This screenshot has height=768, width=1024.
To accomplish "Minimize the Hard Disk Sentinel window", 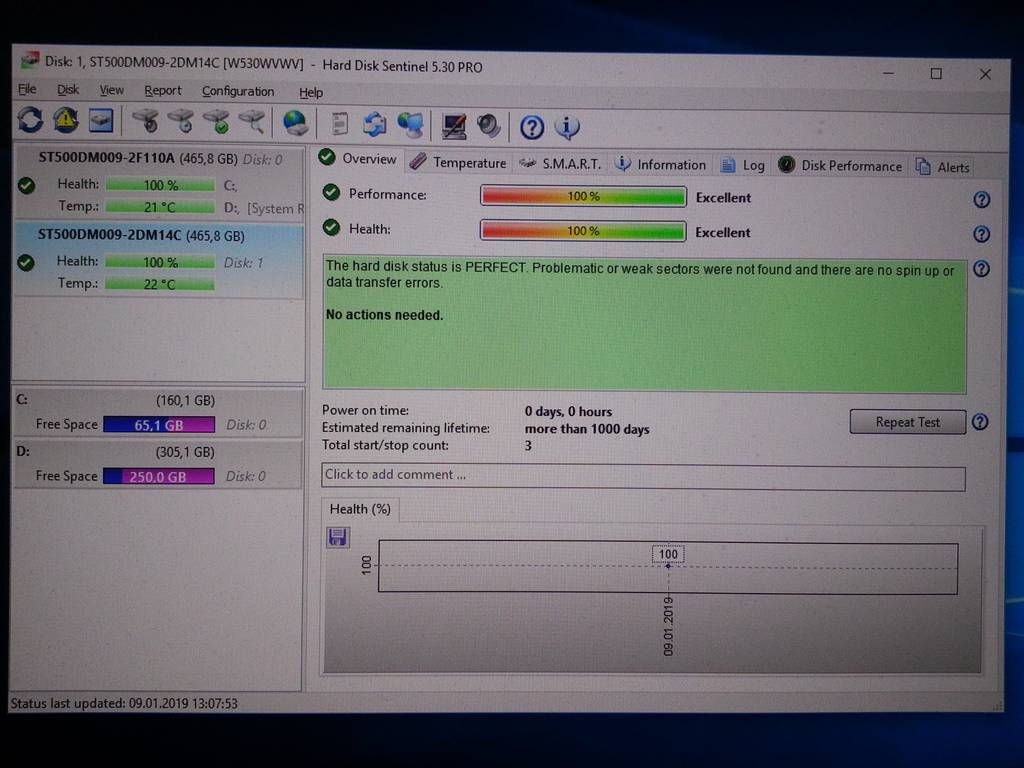I will tap(888, 73).
